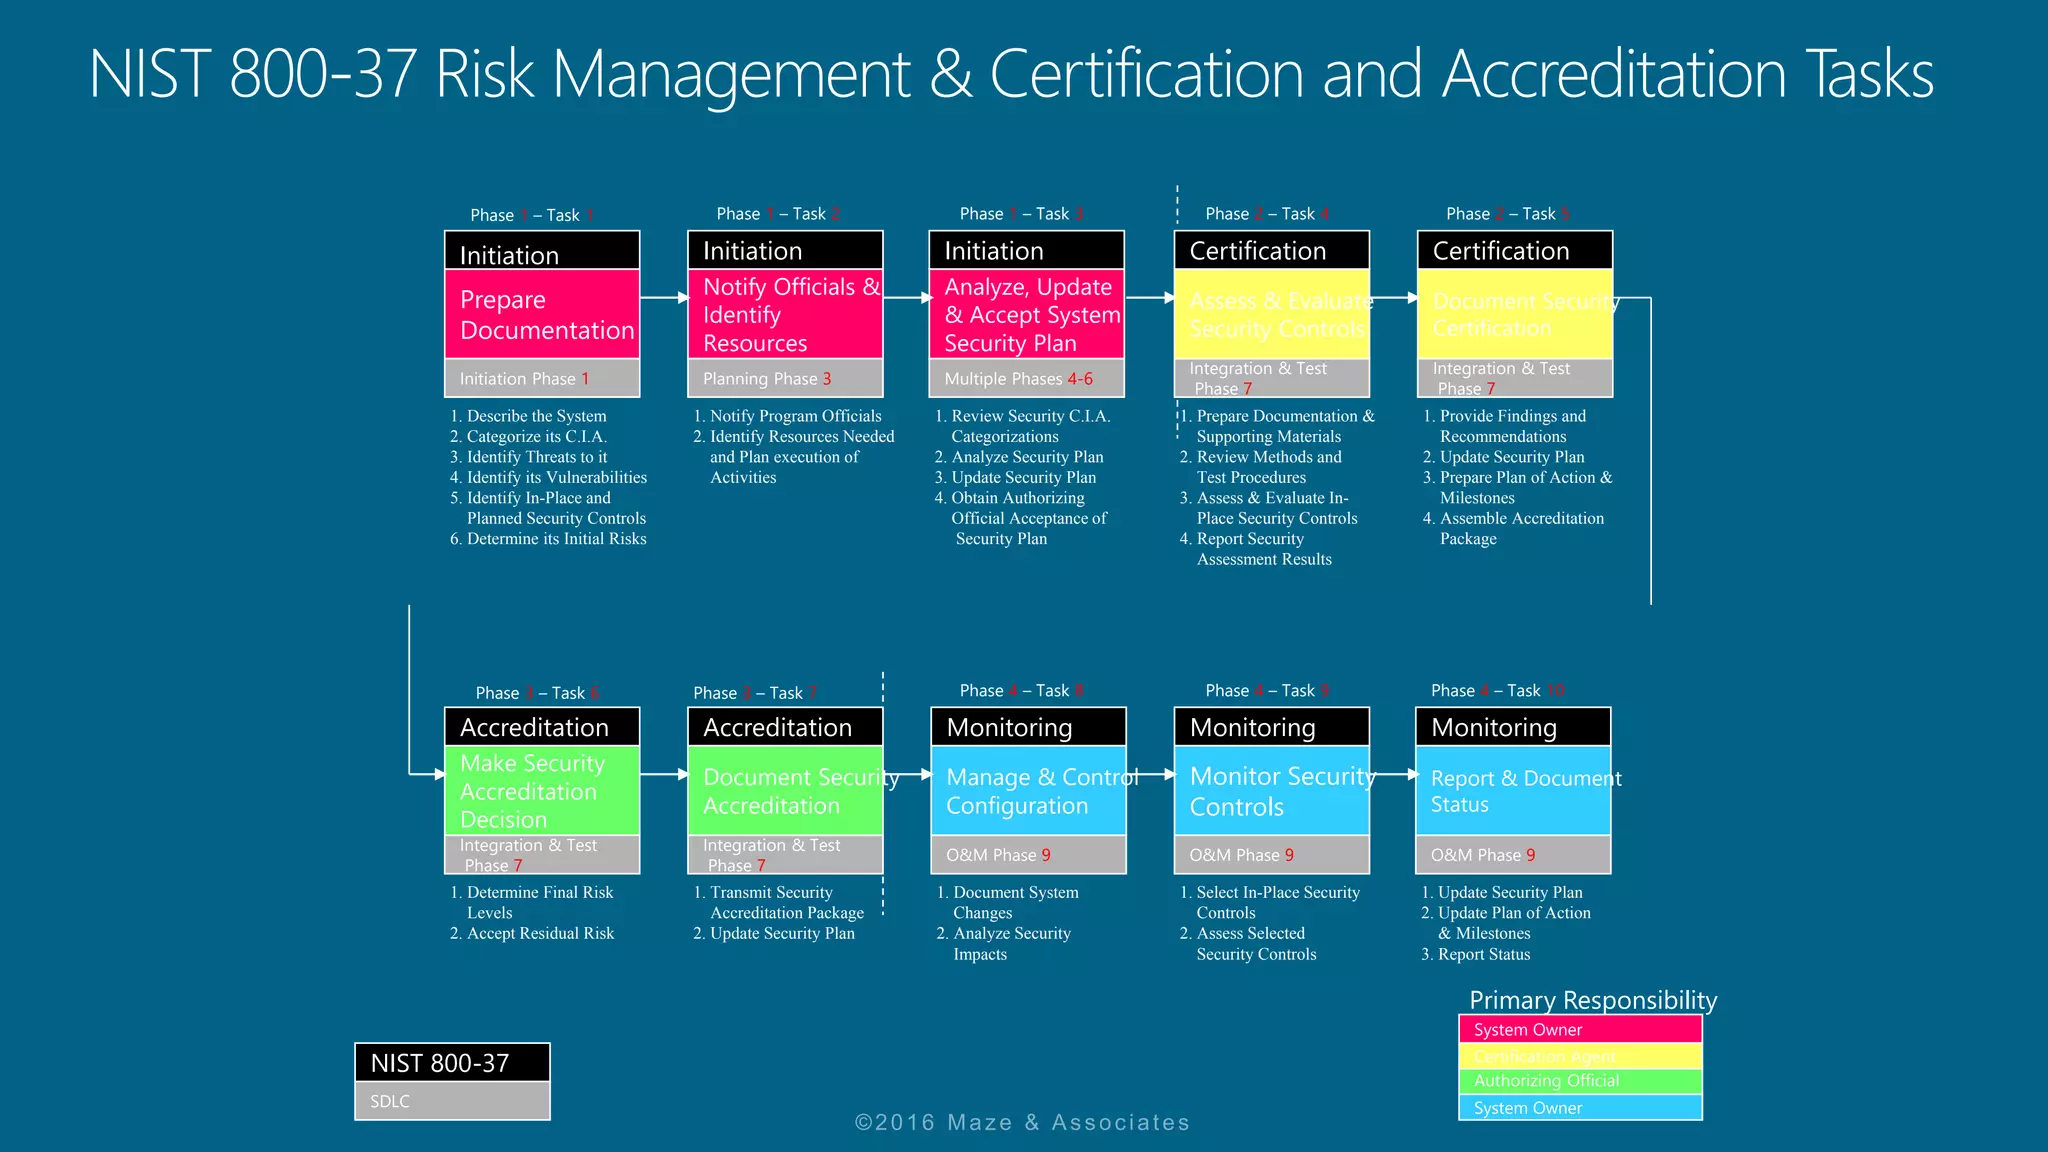Click O&M Phase 9 under Monitor Security Controls
2048x1152 pixels.
tap(1272, 855)
